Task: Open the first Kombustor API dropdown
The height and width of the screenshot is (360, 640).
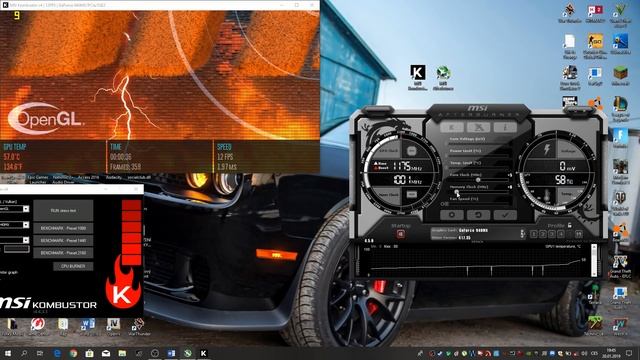Action: tap(26, 209)
